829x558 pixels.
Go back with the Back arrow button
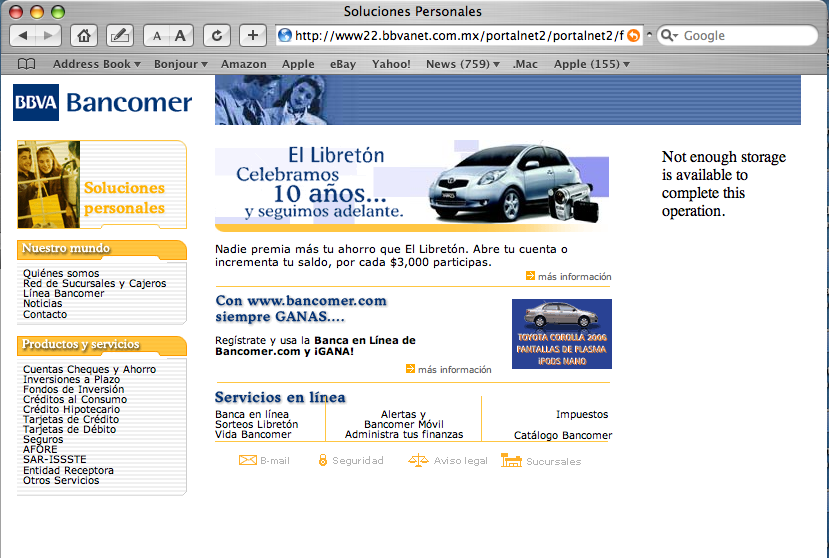[22, 35]
